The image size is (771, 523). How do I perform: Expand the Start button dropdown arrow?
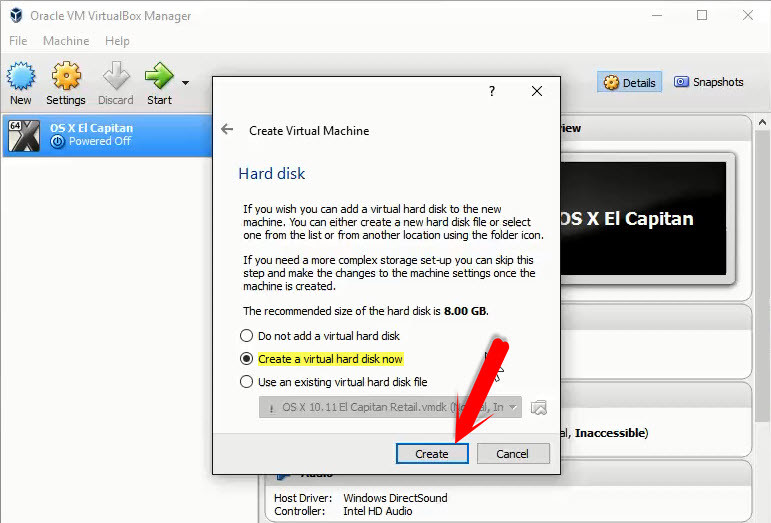(x=185, y=83)
